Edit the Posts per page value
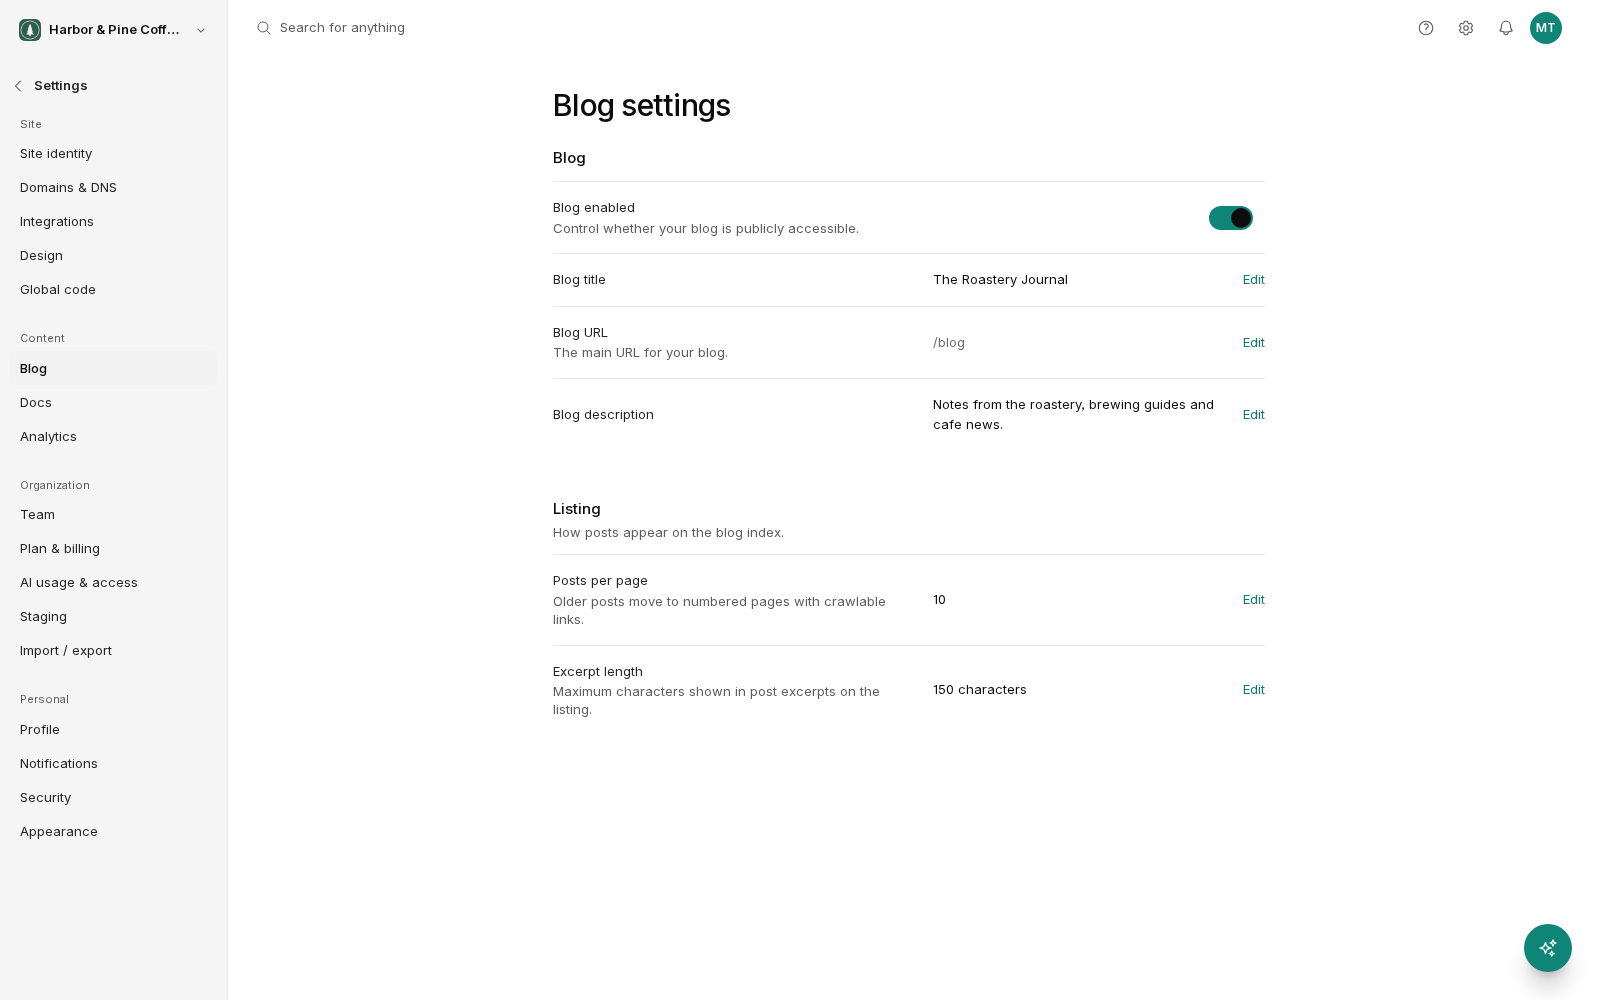 pos(1254,600)
